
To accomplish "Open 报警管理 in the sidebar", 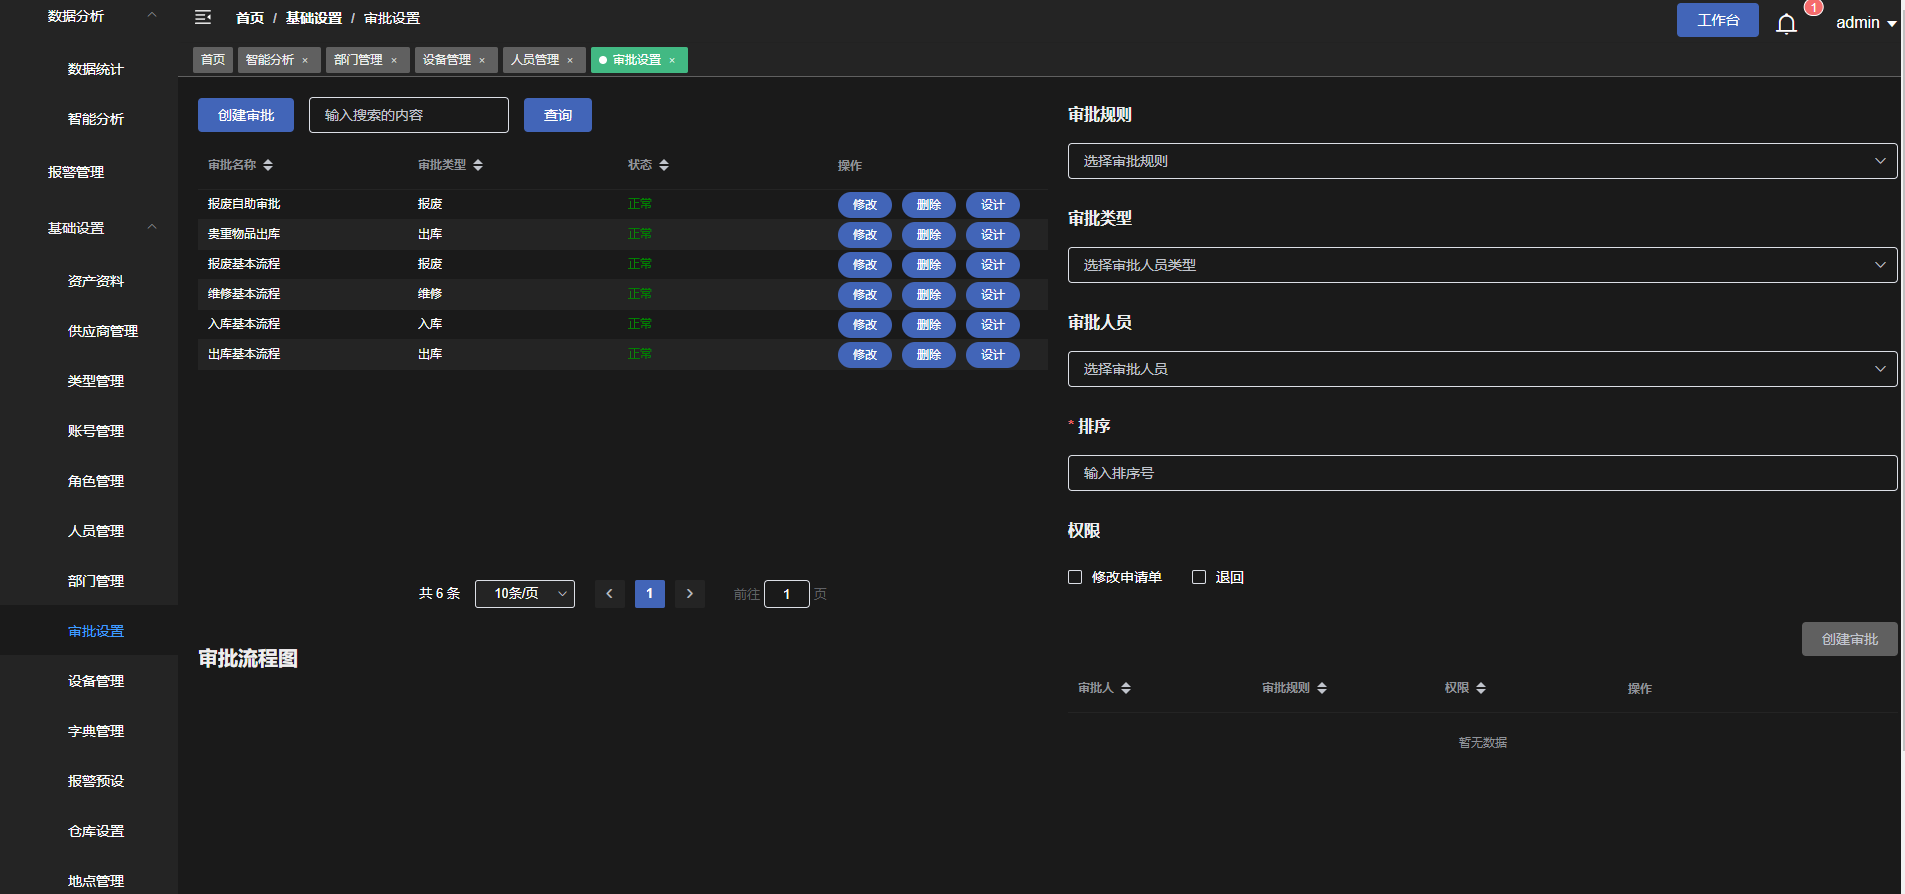I will click(x=76, y=172).
